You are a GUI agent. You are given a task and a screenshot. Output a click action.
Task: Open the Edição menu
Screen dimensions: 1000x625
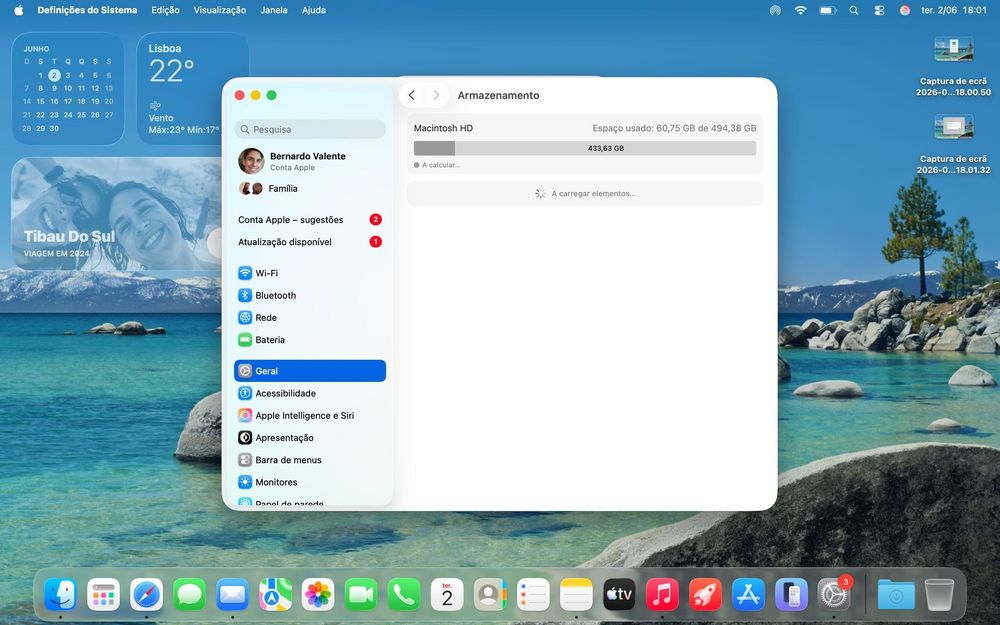pyautogui.click(x=165, y=10)
